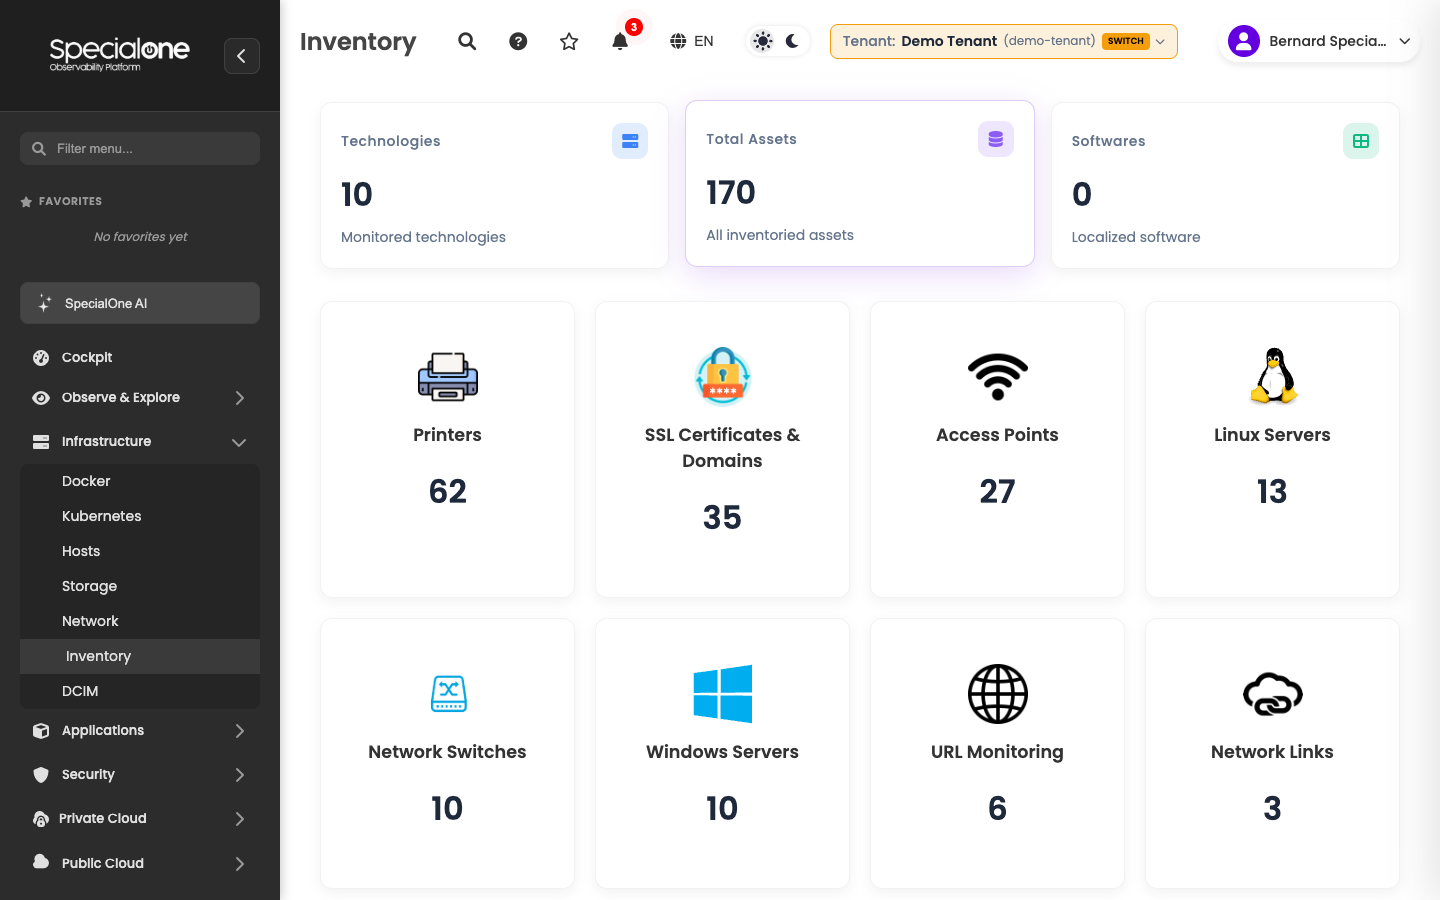
Task: Collapse the sidebar with back arrow button
Action: point(242,56)
